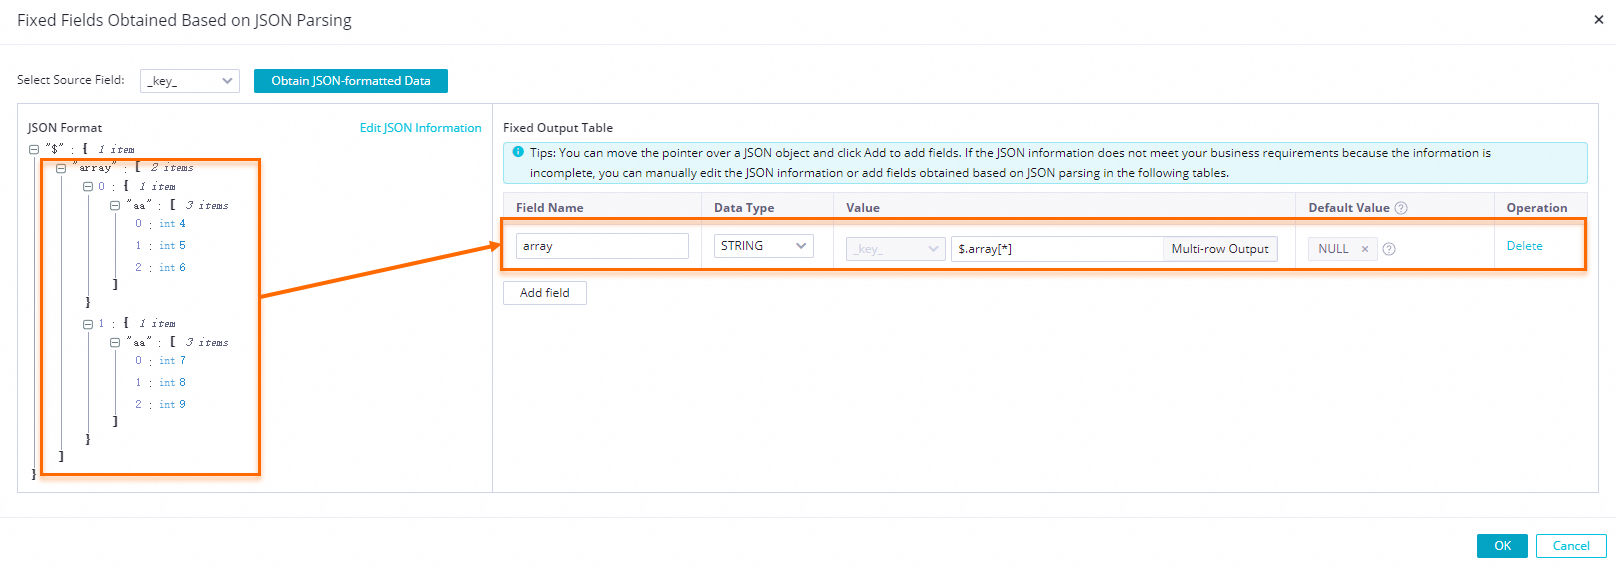Select the int 5 value in JSON tree

point(172,246)
